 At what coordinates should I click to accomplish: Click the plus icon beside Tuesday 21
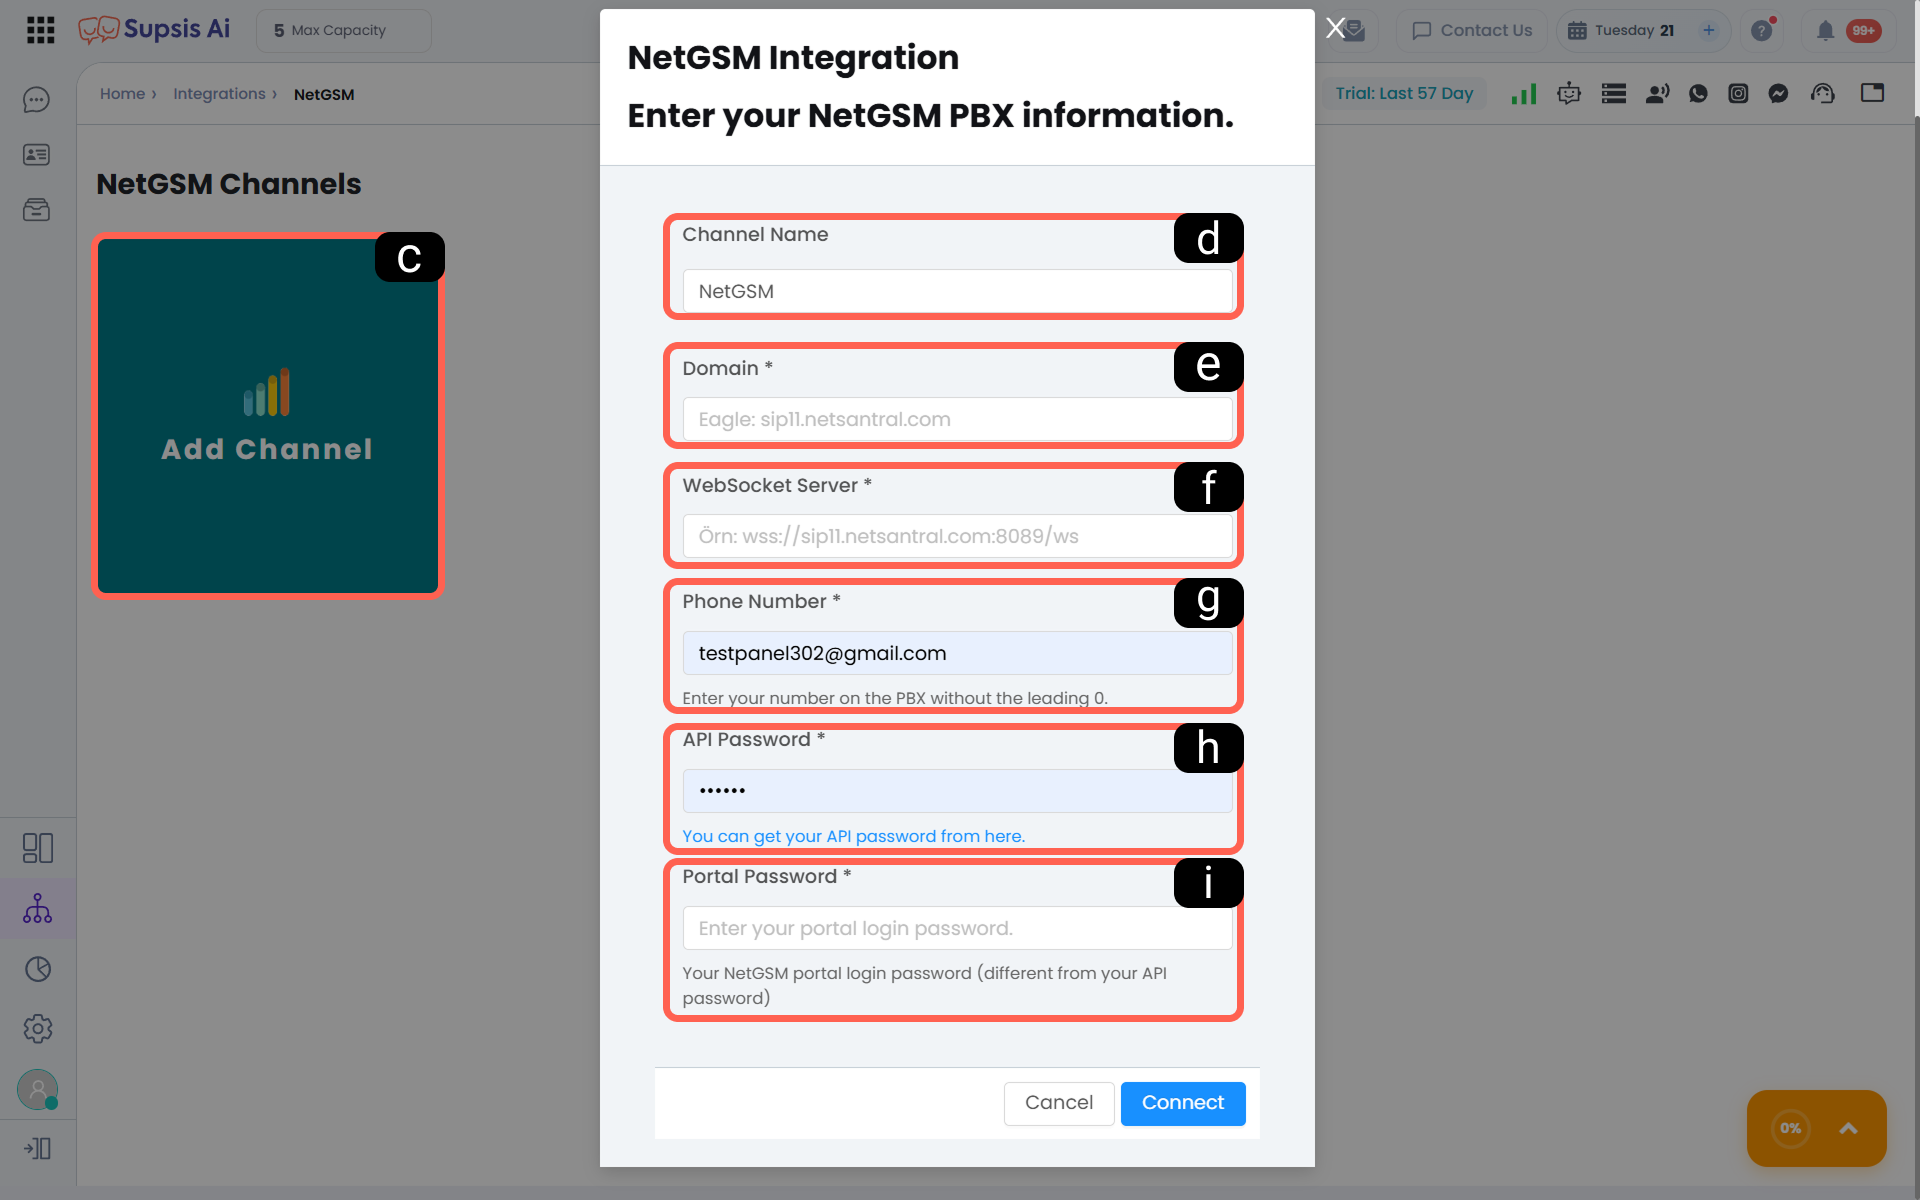(1709, 31)
